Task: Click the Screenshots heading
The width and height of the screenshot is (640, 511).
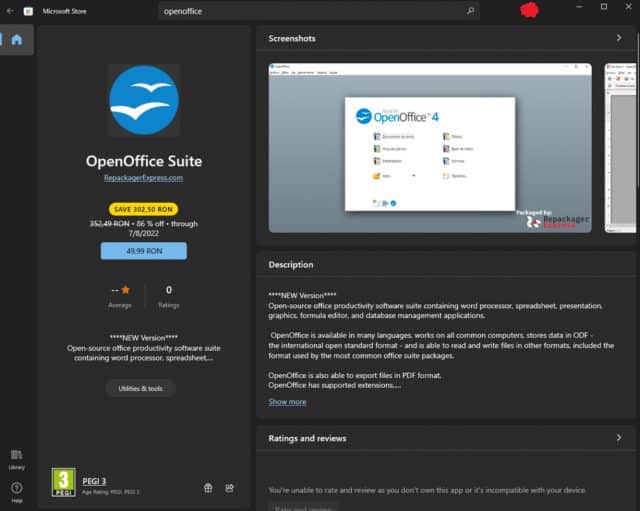Action: [292, 38]
